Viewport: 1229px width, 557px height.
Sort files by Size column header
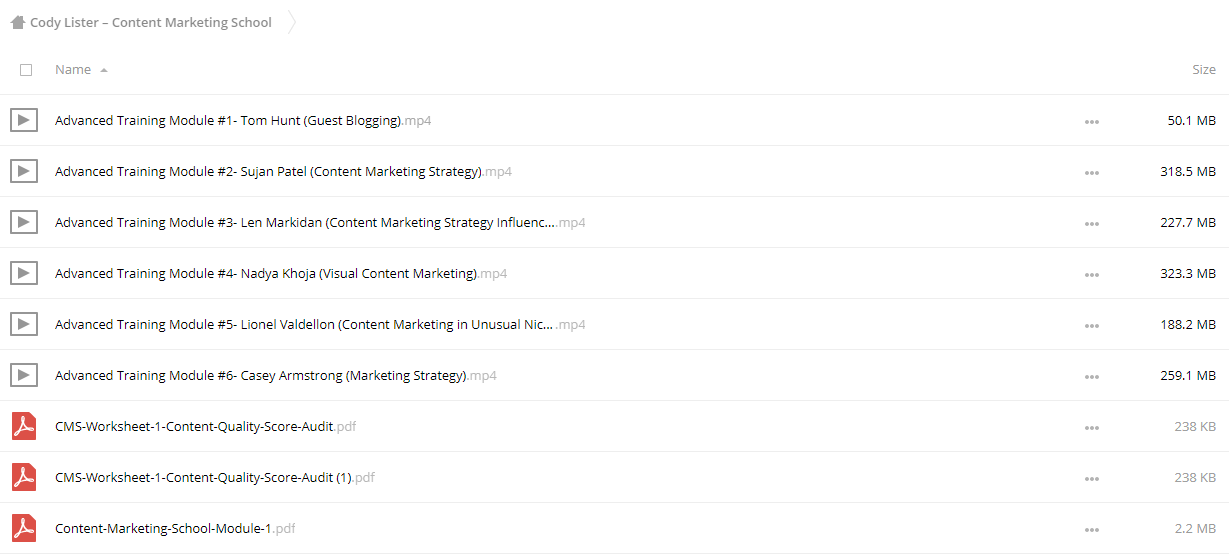tap(1204, 70)
